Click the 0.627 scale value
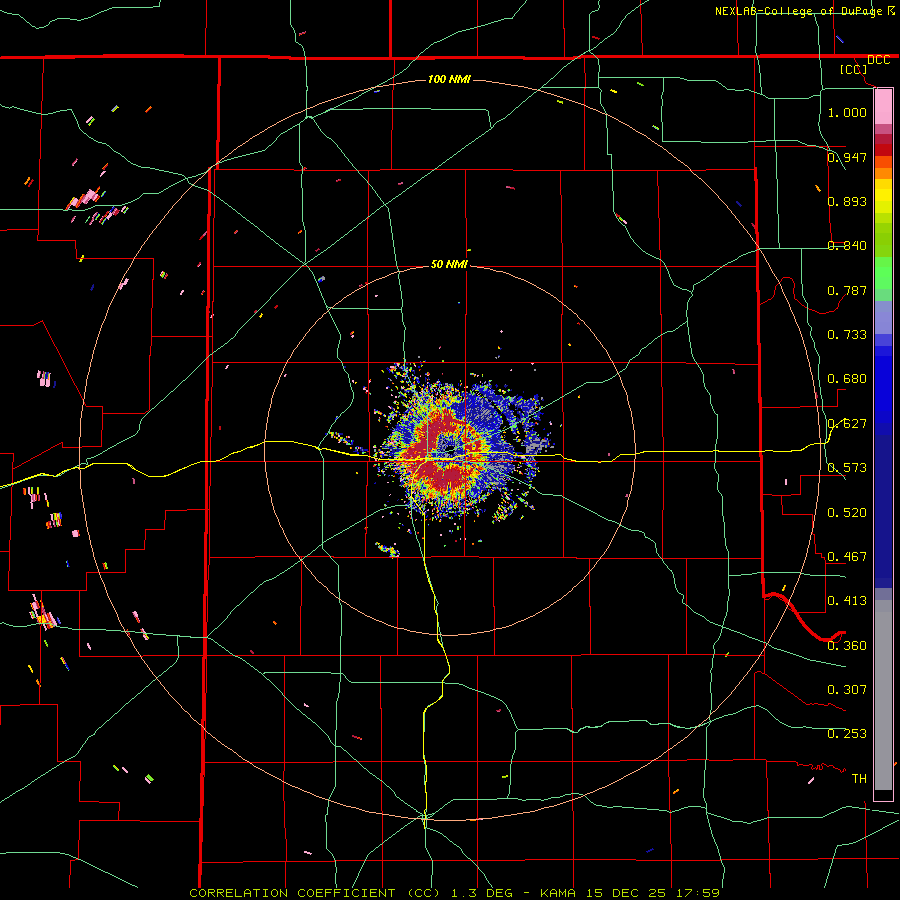 point(847,424)
